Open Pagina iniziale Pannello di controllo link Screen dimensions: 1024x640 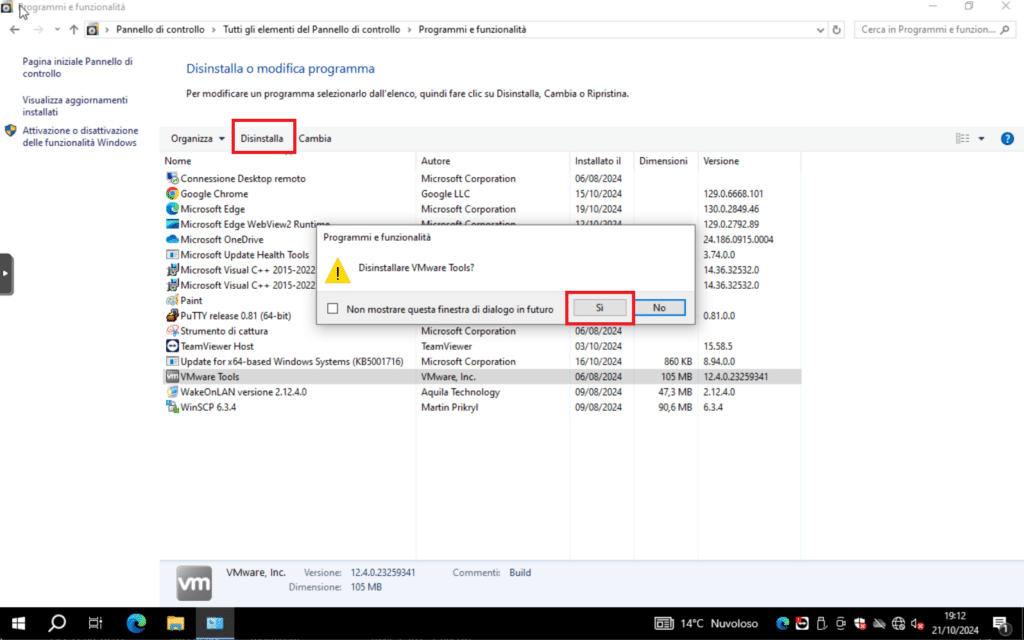tap(78, 67)
